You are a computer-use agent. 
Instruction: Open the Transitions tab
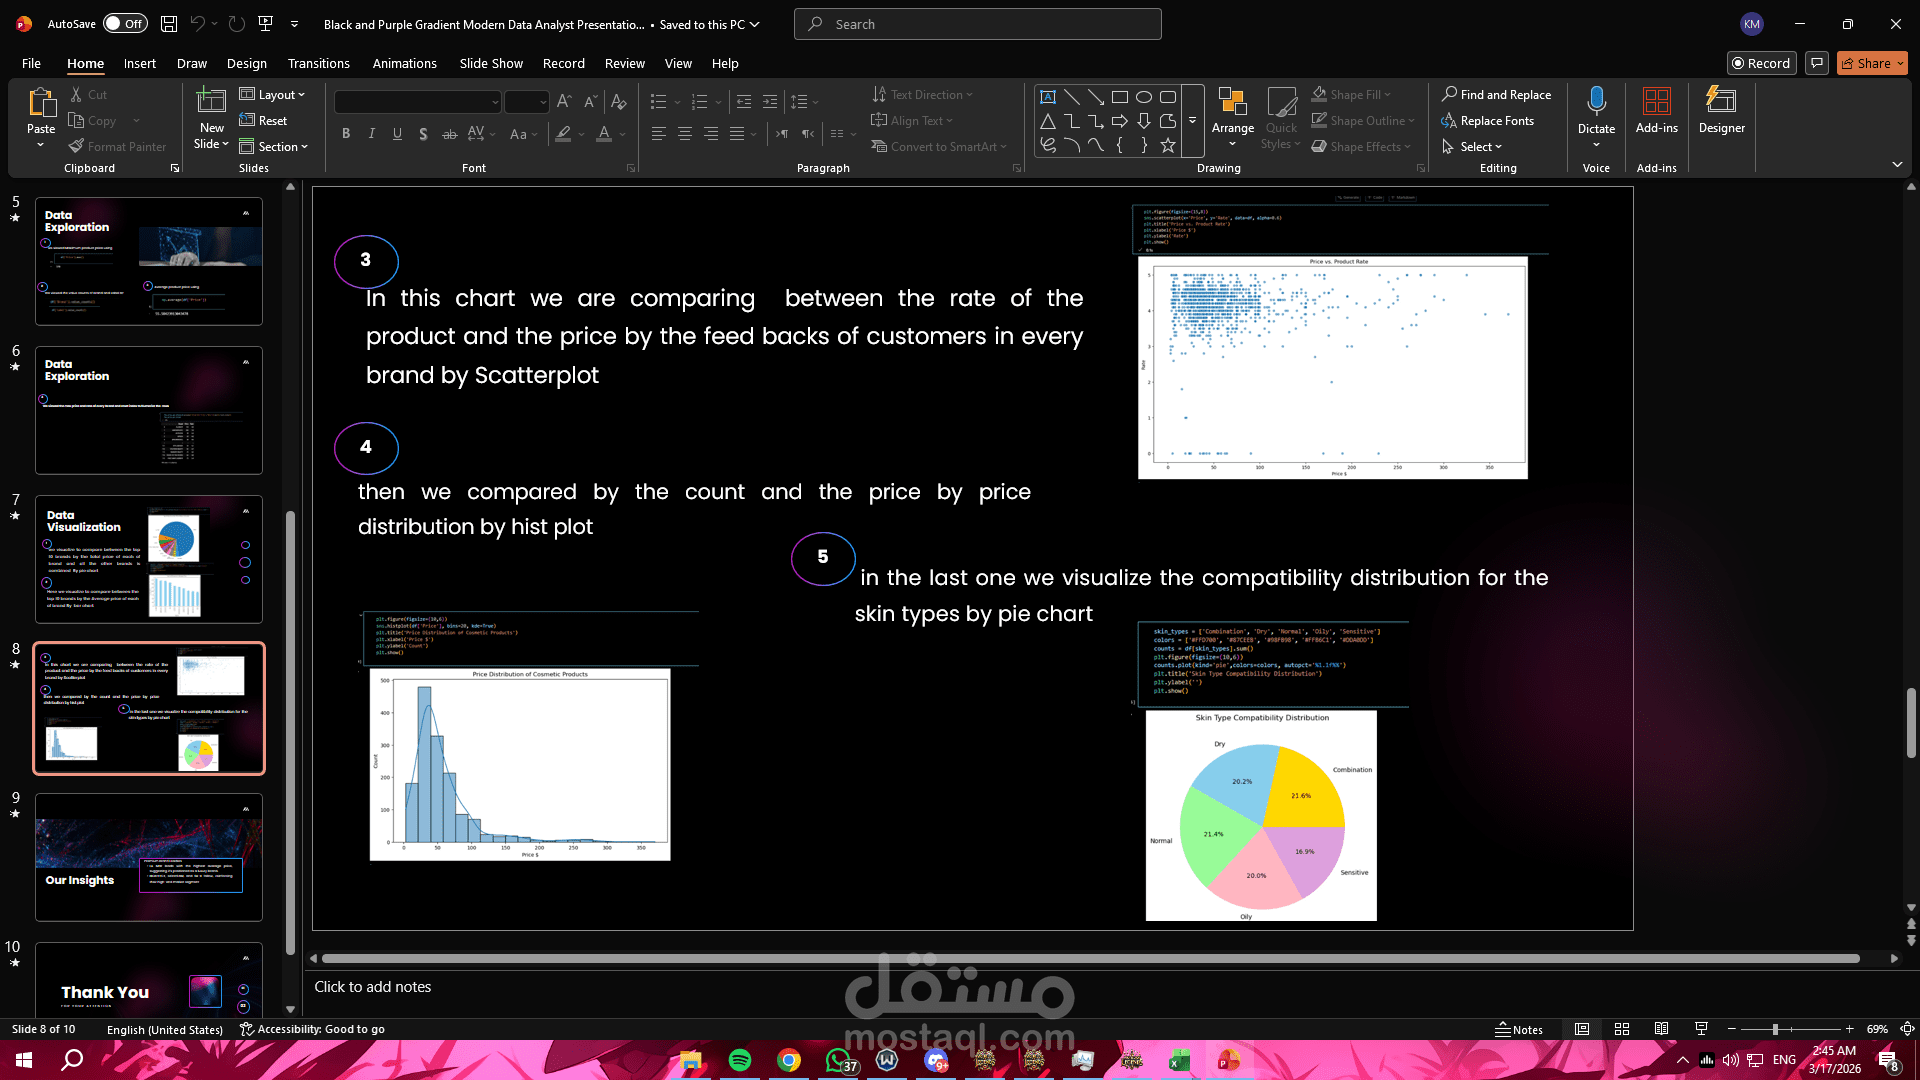pyautogui.click(x=318, y=63)
